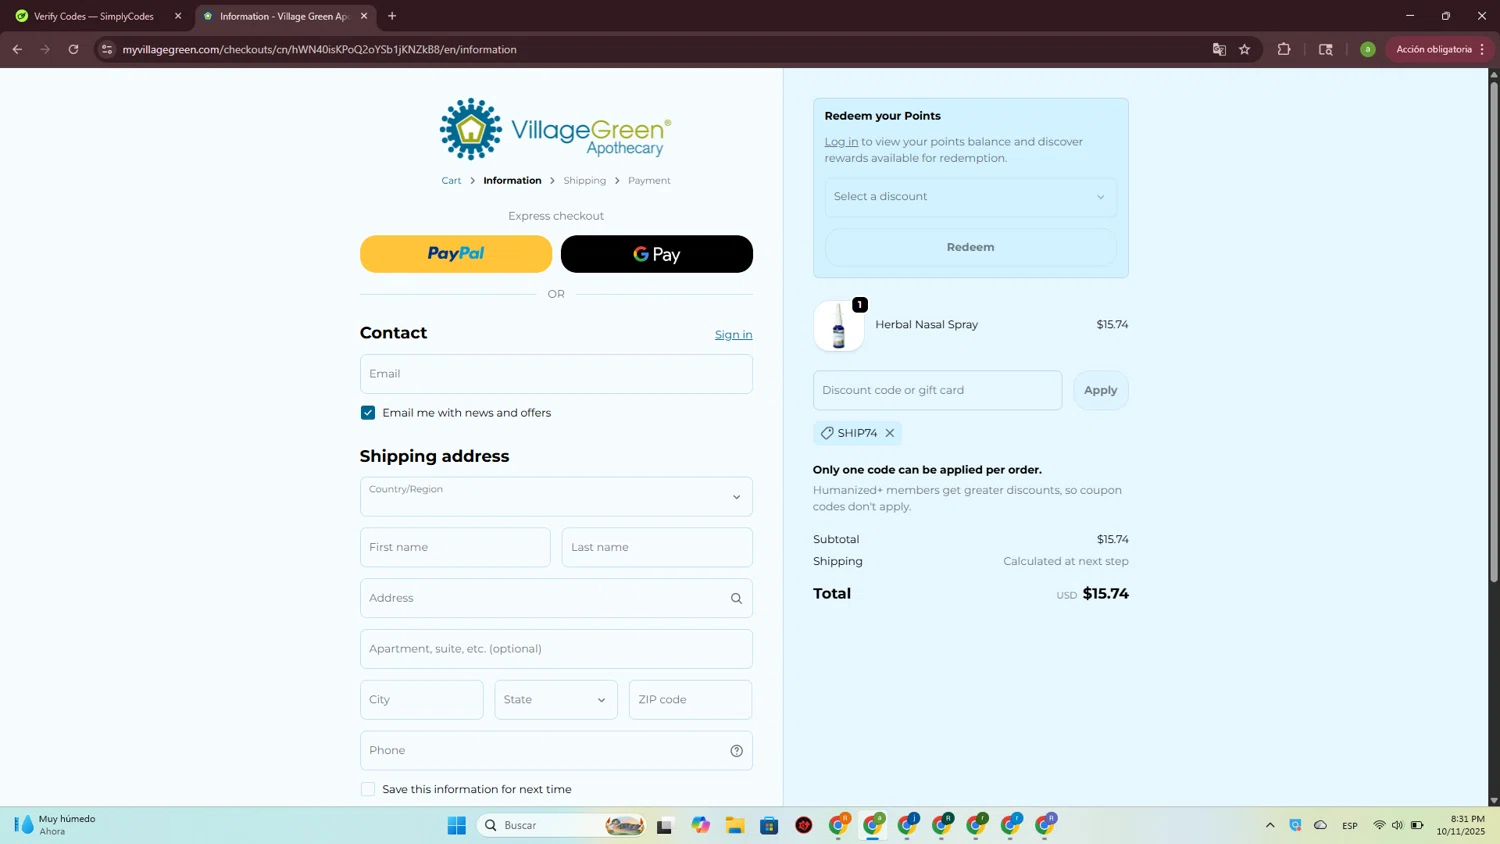This screenshot has width=1500, height=844.
Task: Click the Phone field help icon
Action: (x=736, y=751)
